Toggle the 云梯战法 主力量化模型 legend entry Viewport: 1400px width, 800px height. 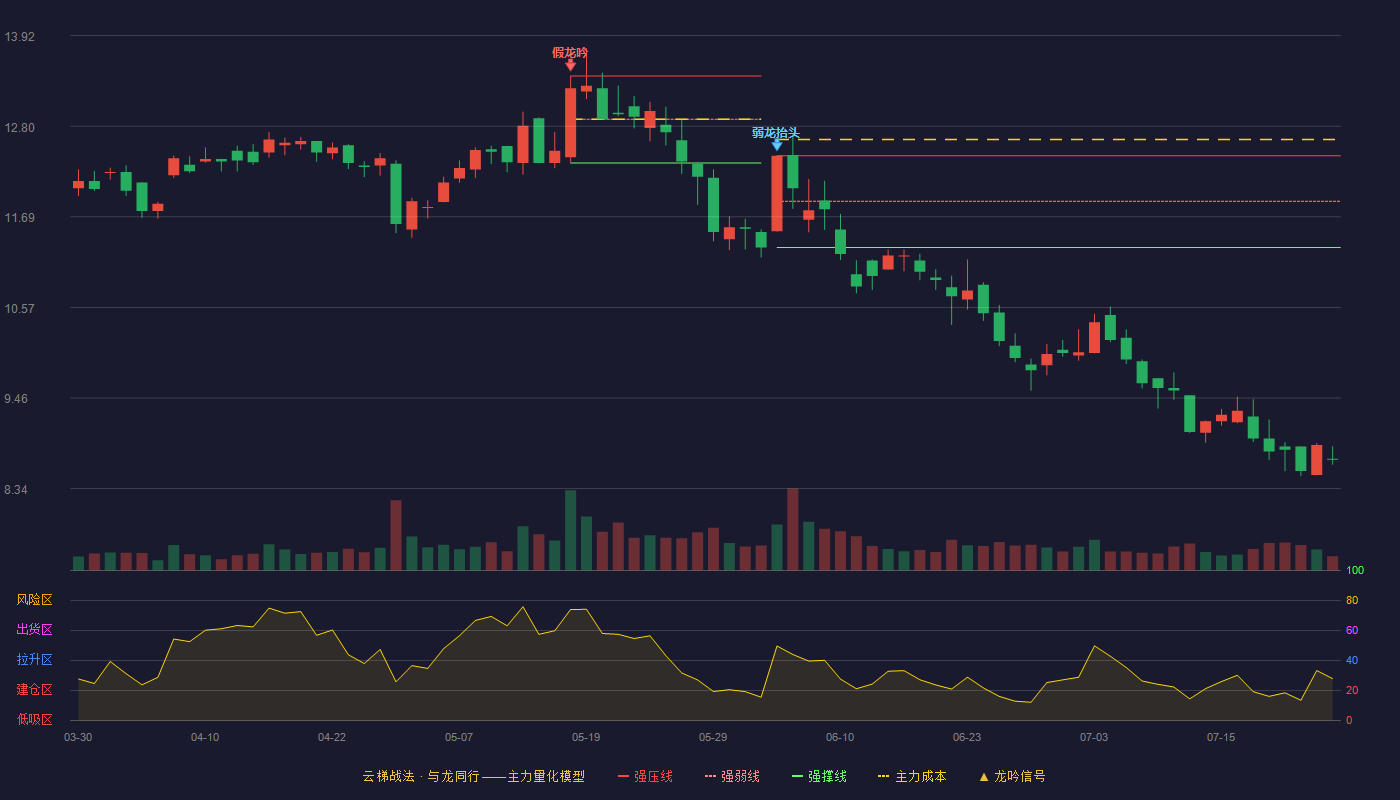pos(473,776)
